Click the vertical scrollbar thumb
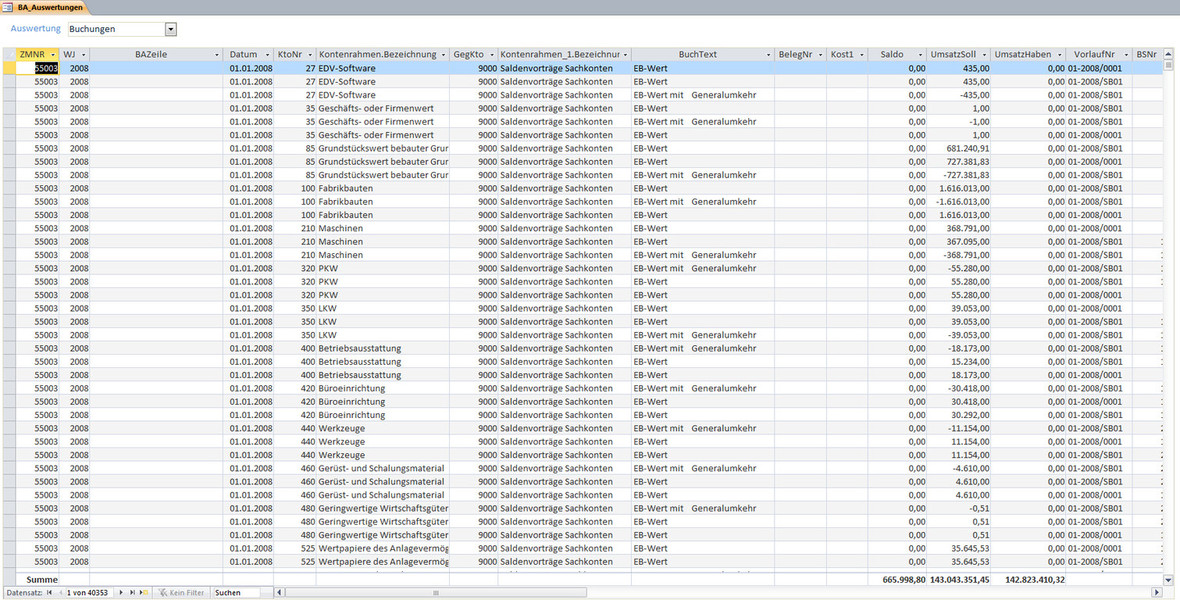Screen dimensions: 1180x600 1169,65
